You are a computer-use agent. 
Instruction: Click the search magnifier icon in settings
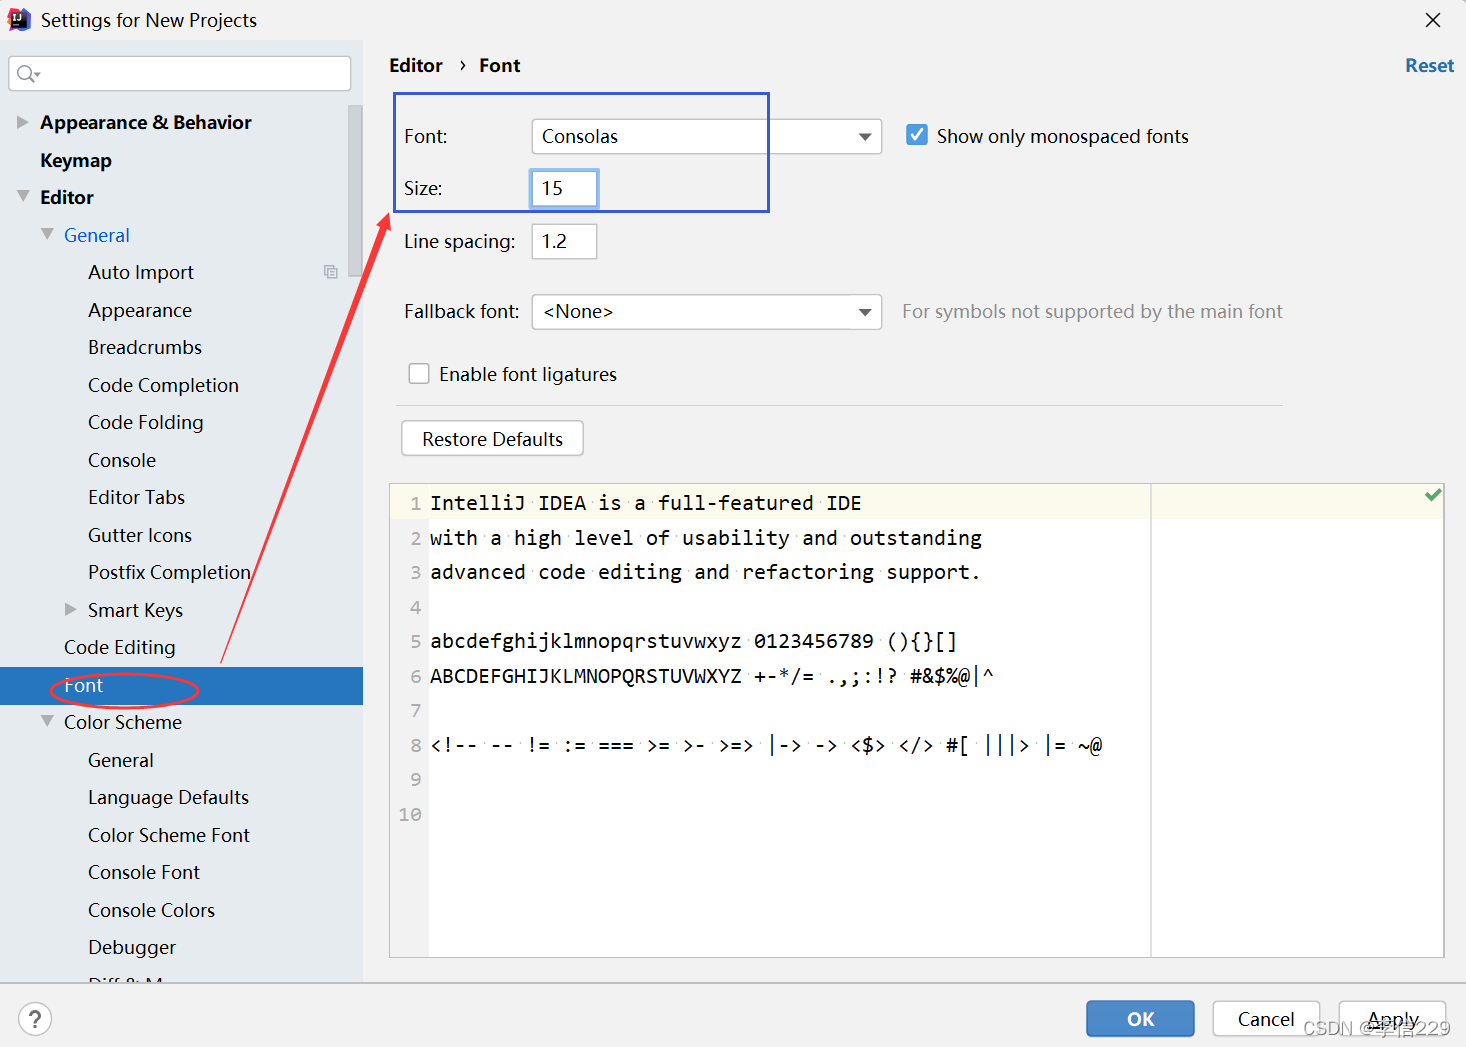pos(27,73)
